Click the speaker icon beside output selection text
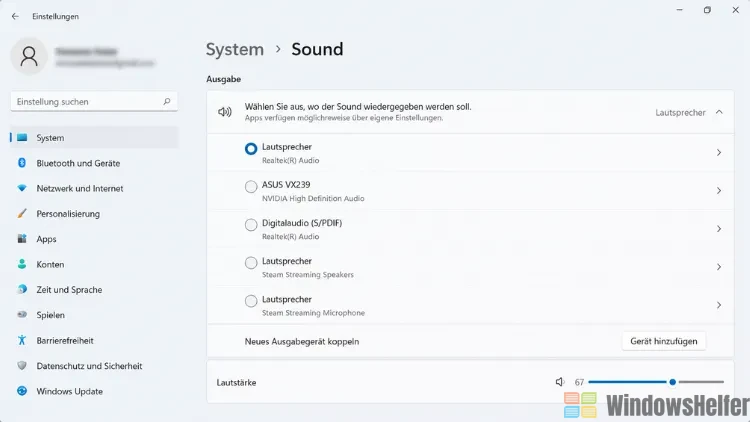Image resolution: width=750 pixels, height=422 pixels. 225,112
